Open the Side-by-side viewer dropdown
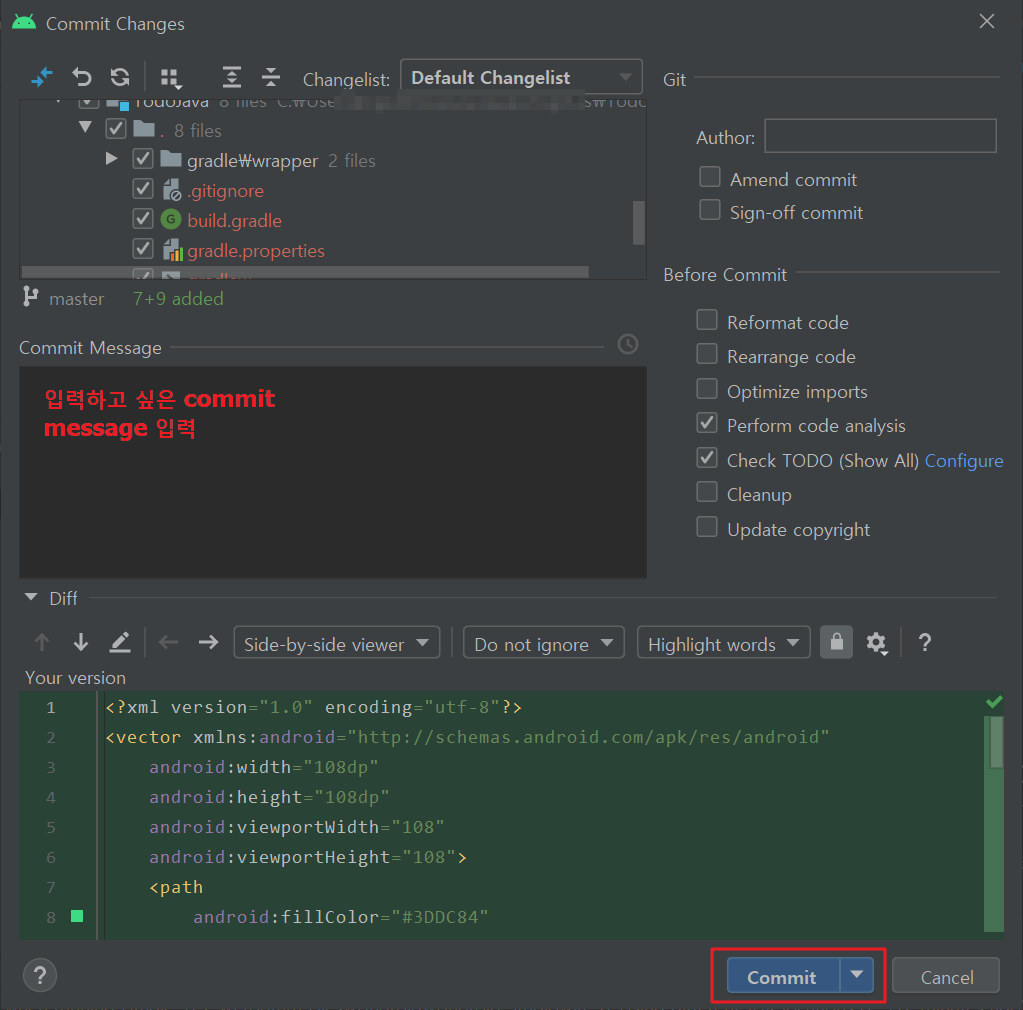1023x1010 pixels. click(337, 643)
